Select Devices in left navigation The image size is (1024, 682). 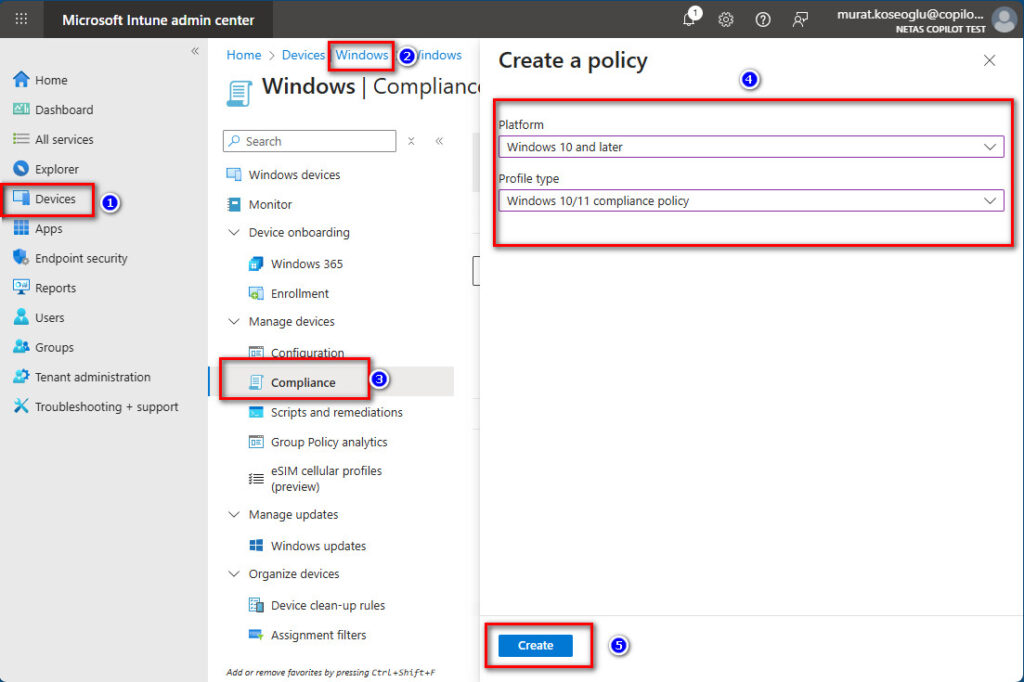(x=55, y=199)
